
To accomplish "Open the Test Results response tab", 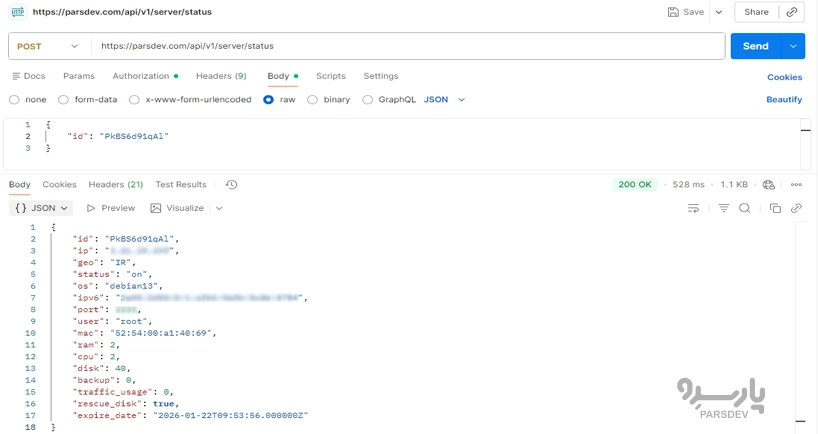I will point(180,185).
